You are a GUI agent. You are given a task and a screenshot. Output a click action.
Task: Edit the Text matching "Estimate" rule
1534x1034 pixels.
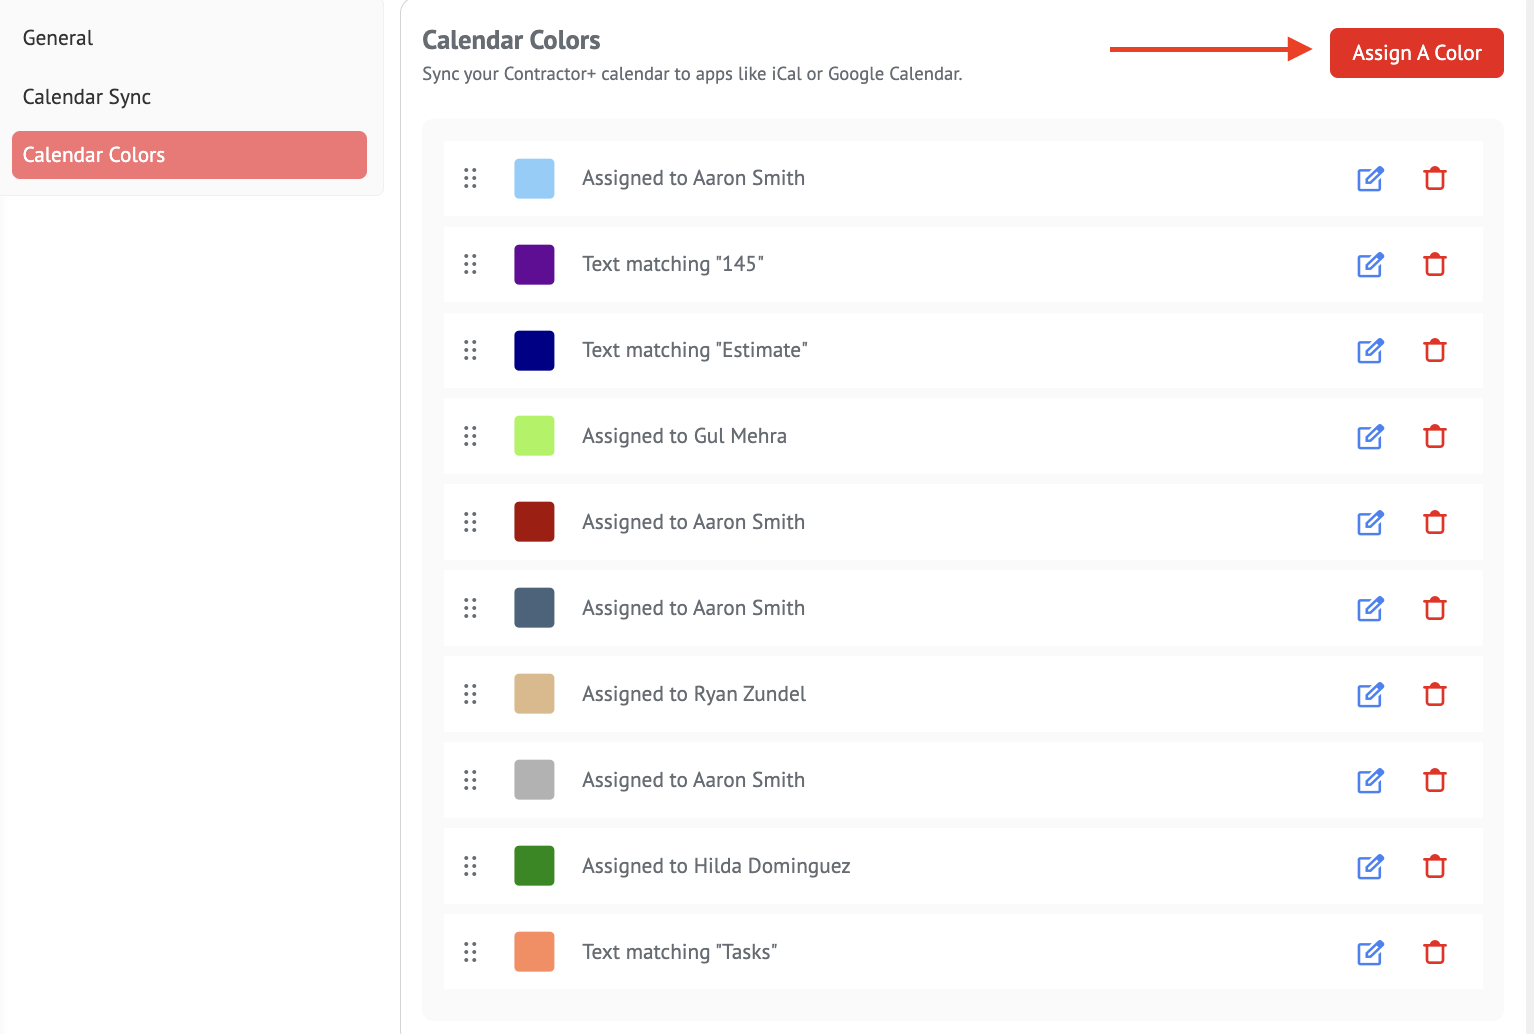[1370, 351]
